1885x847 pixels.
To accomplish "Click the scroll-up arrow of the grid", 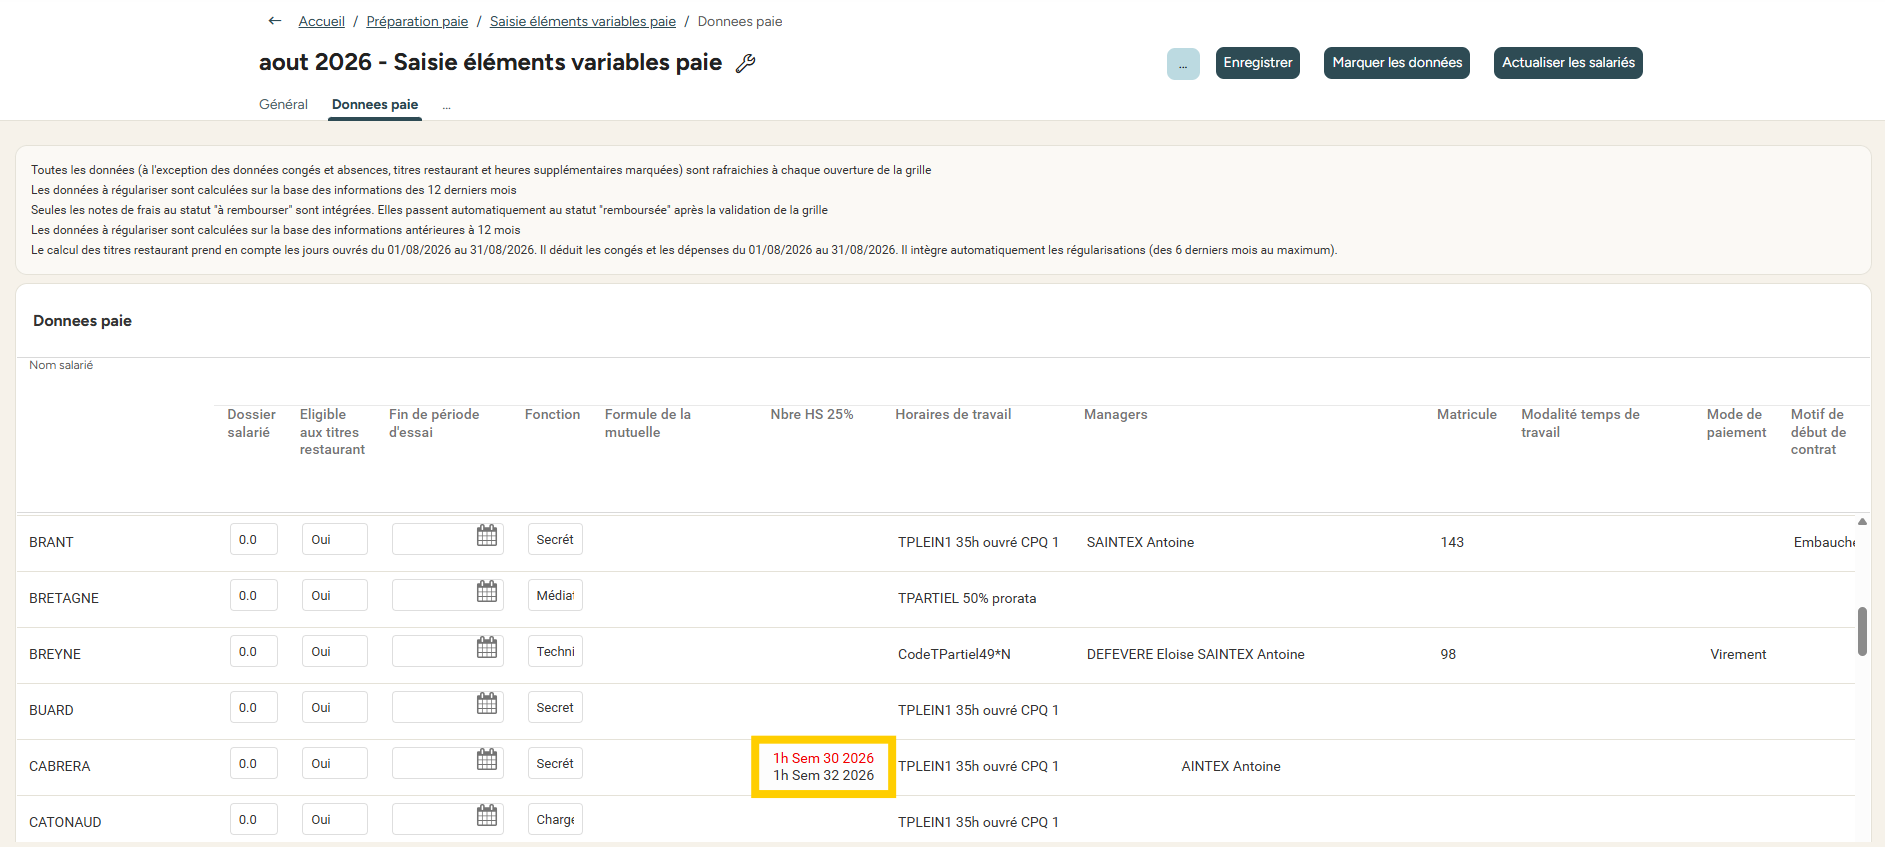I will pos(1862,521).
